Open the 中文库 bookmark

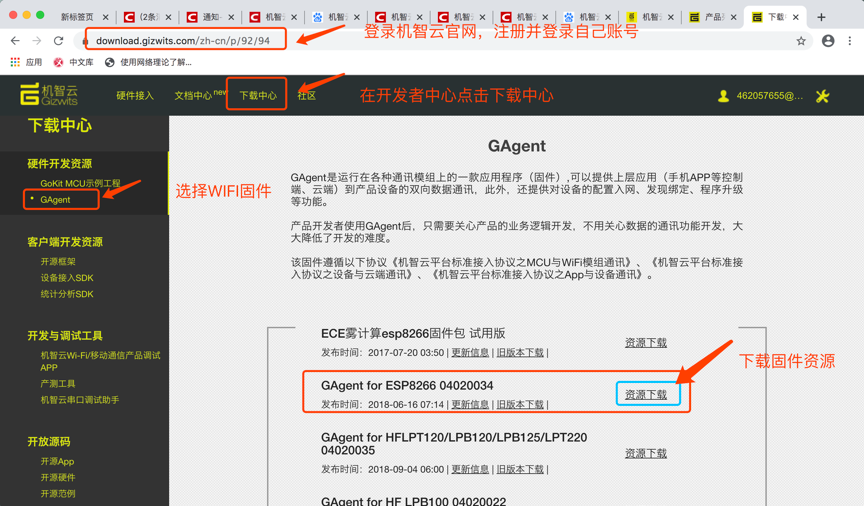[x=73, y=62]
